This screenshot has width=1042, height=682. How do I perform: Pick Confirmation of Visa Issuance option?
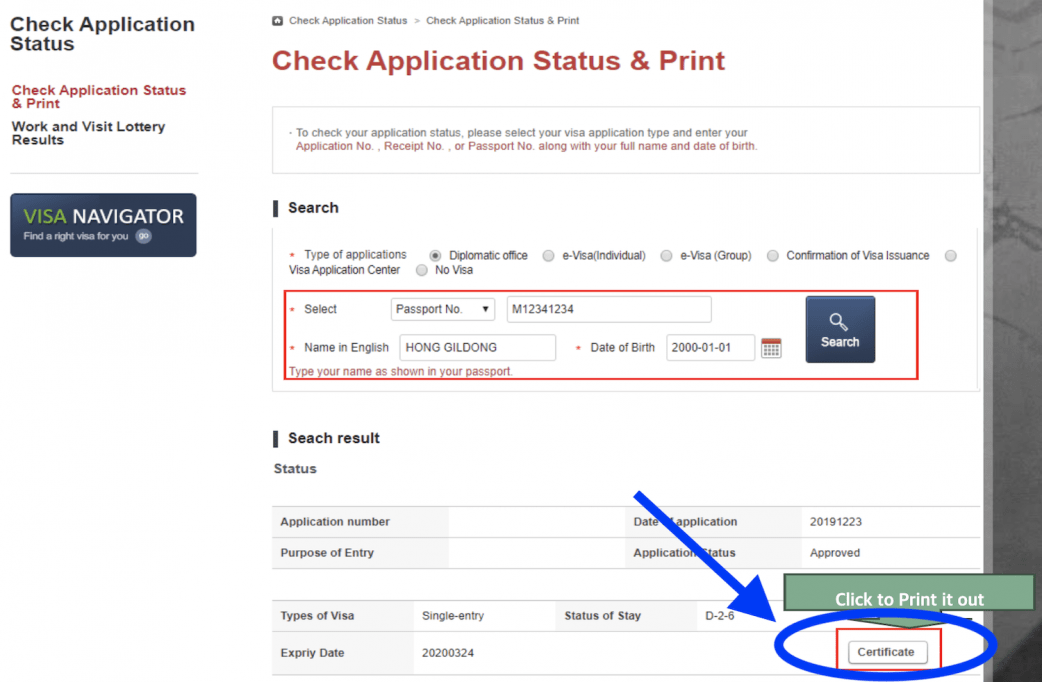(x=773, y=256)
